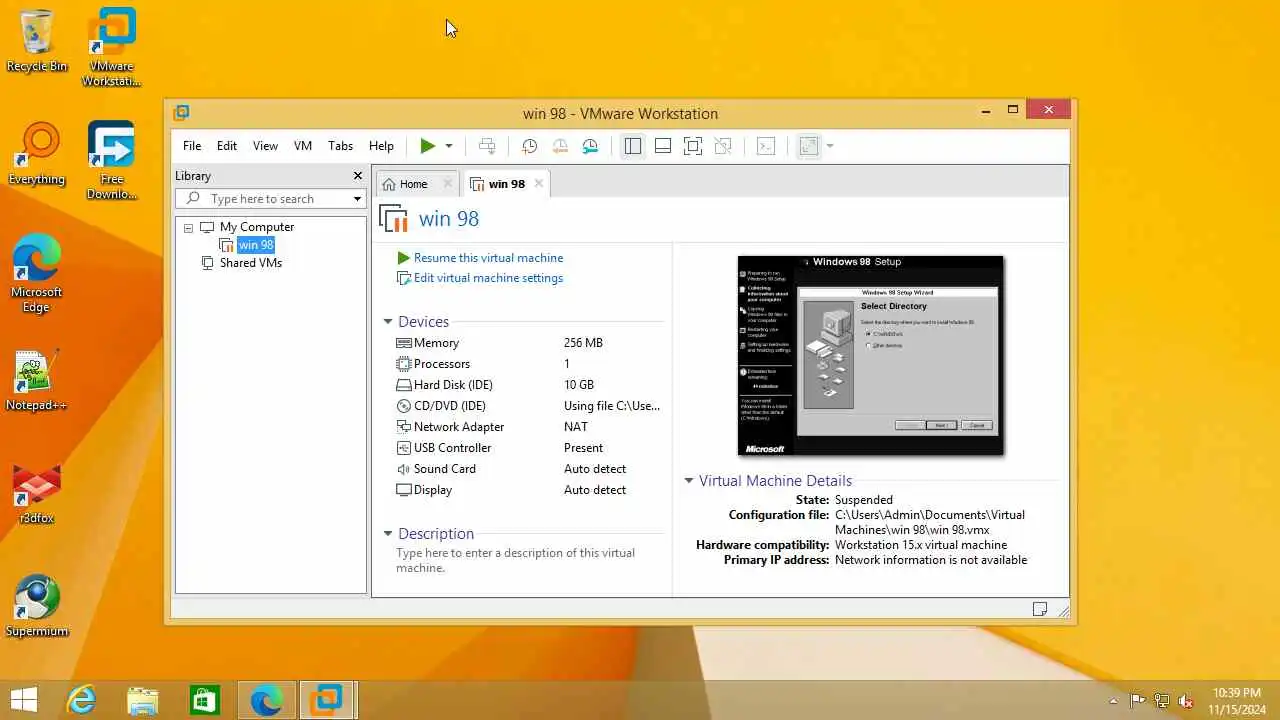The image size is (1280, 720).
Task: Select the r3dfox desktop shortcut
Action: point(37,494)
